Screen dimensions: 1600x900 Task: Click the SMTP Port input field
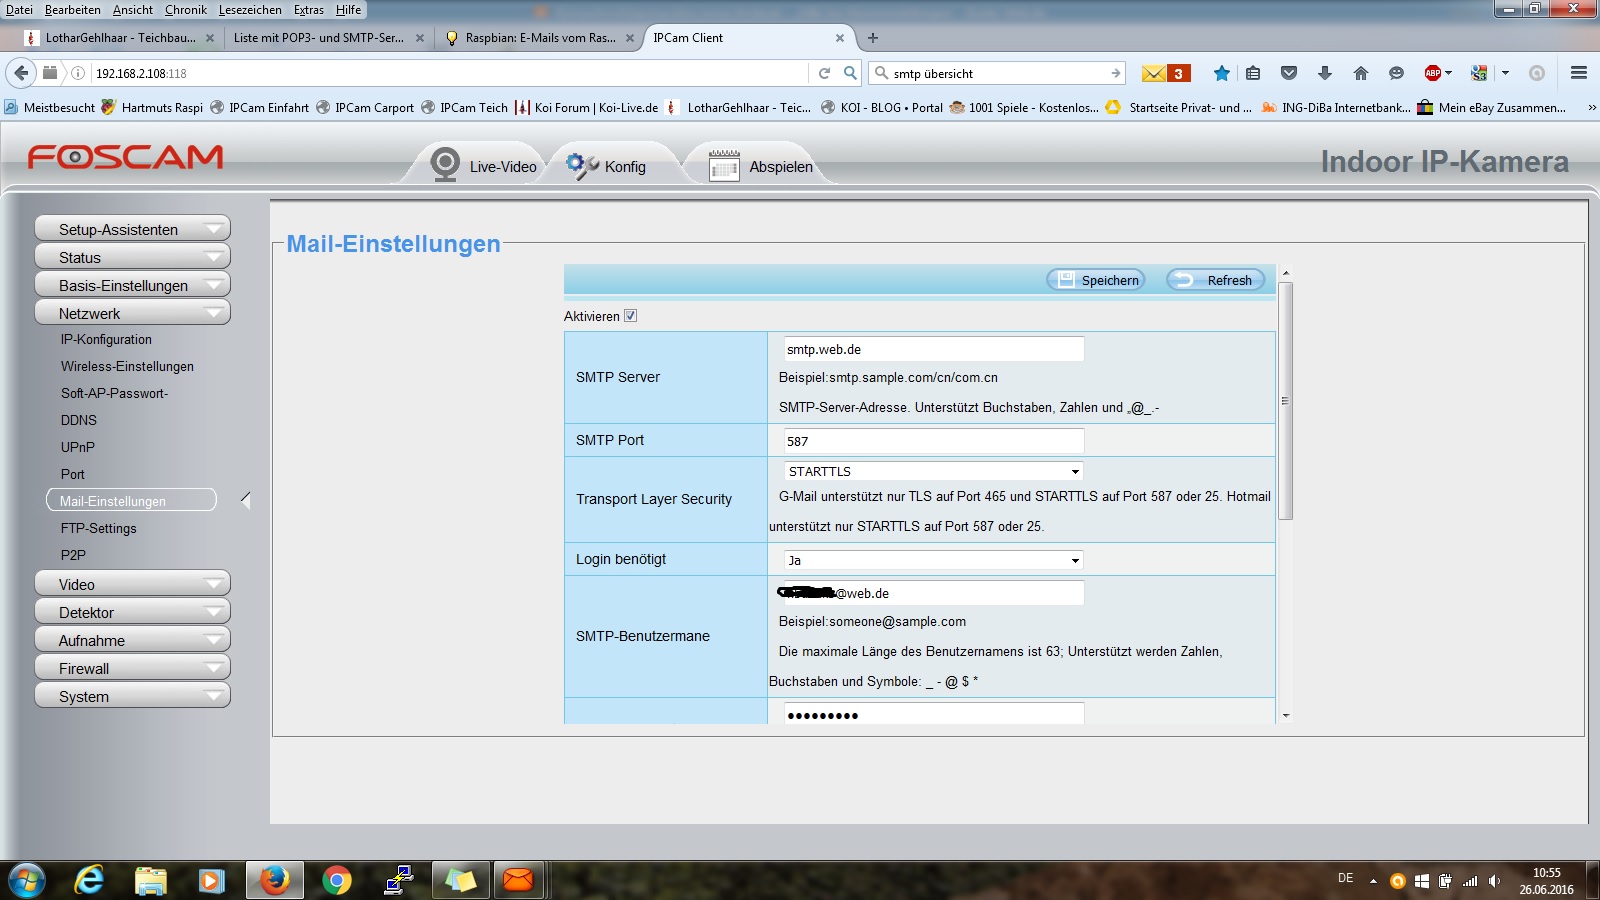click(932, 441)
